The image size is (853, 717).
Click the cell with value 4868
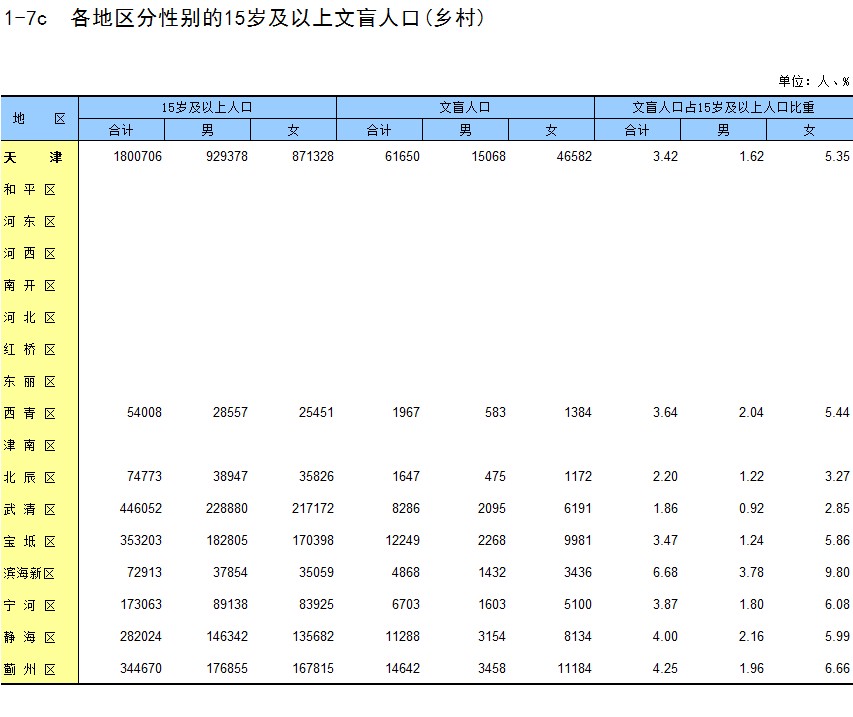(x=406, y=573)
